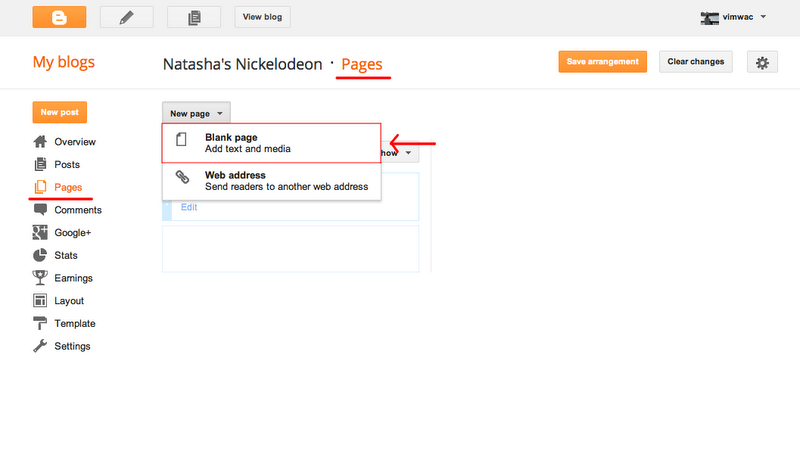Click the Google+ sidebar icon

[40, 233]
